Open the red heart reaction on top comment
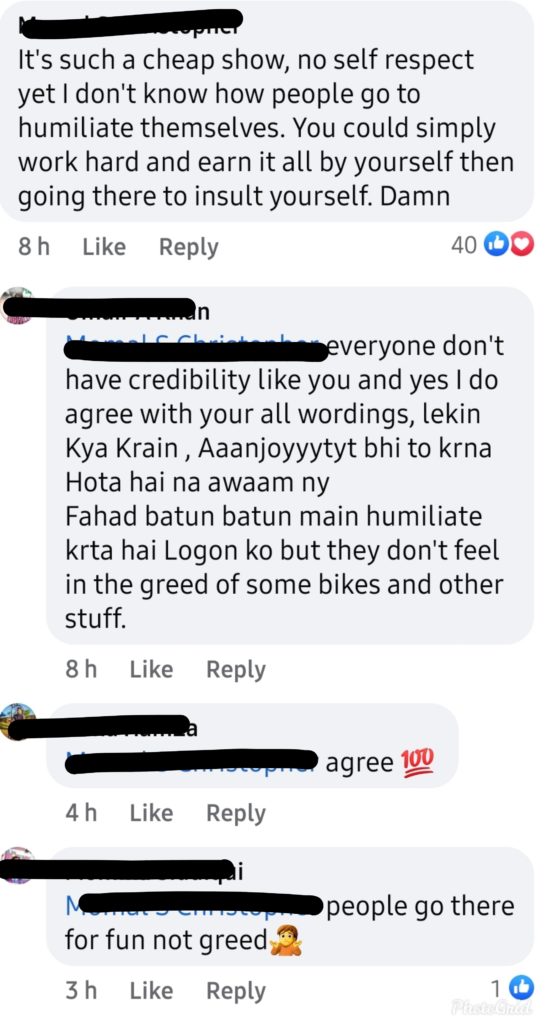553x1024 pixels. (522, 246)
